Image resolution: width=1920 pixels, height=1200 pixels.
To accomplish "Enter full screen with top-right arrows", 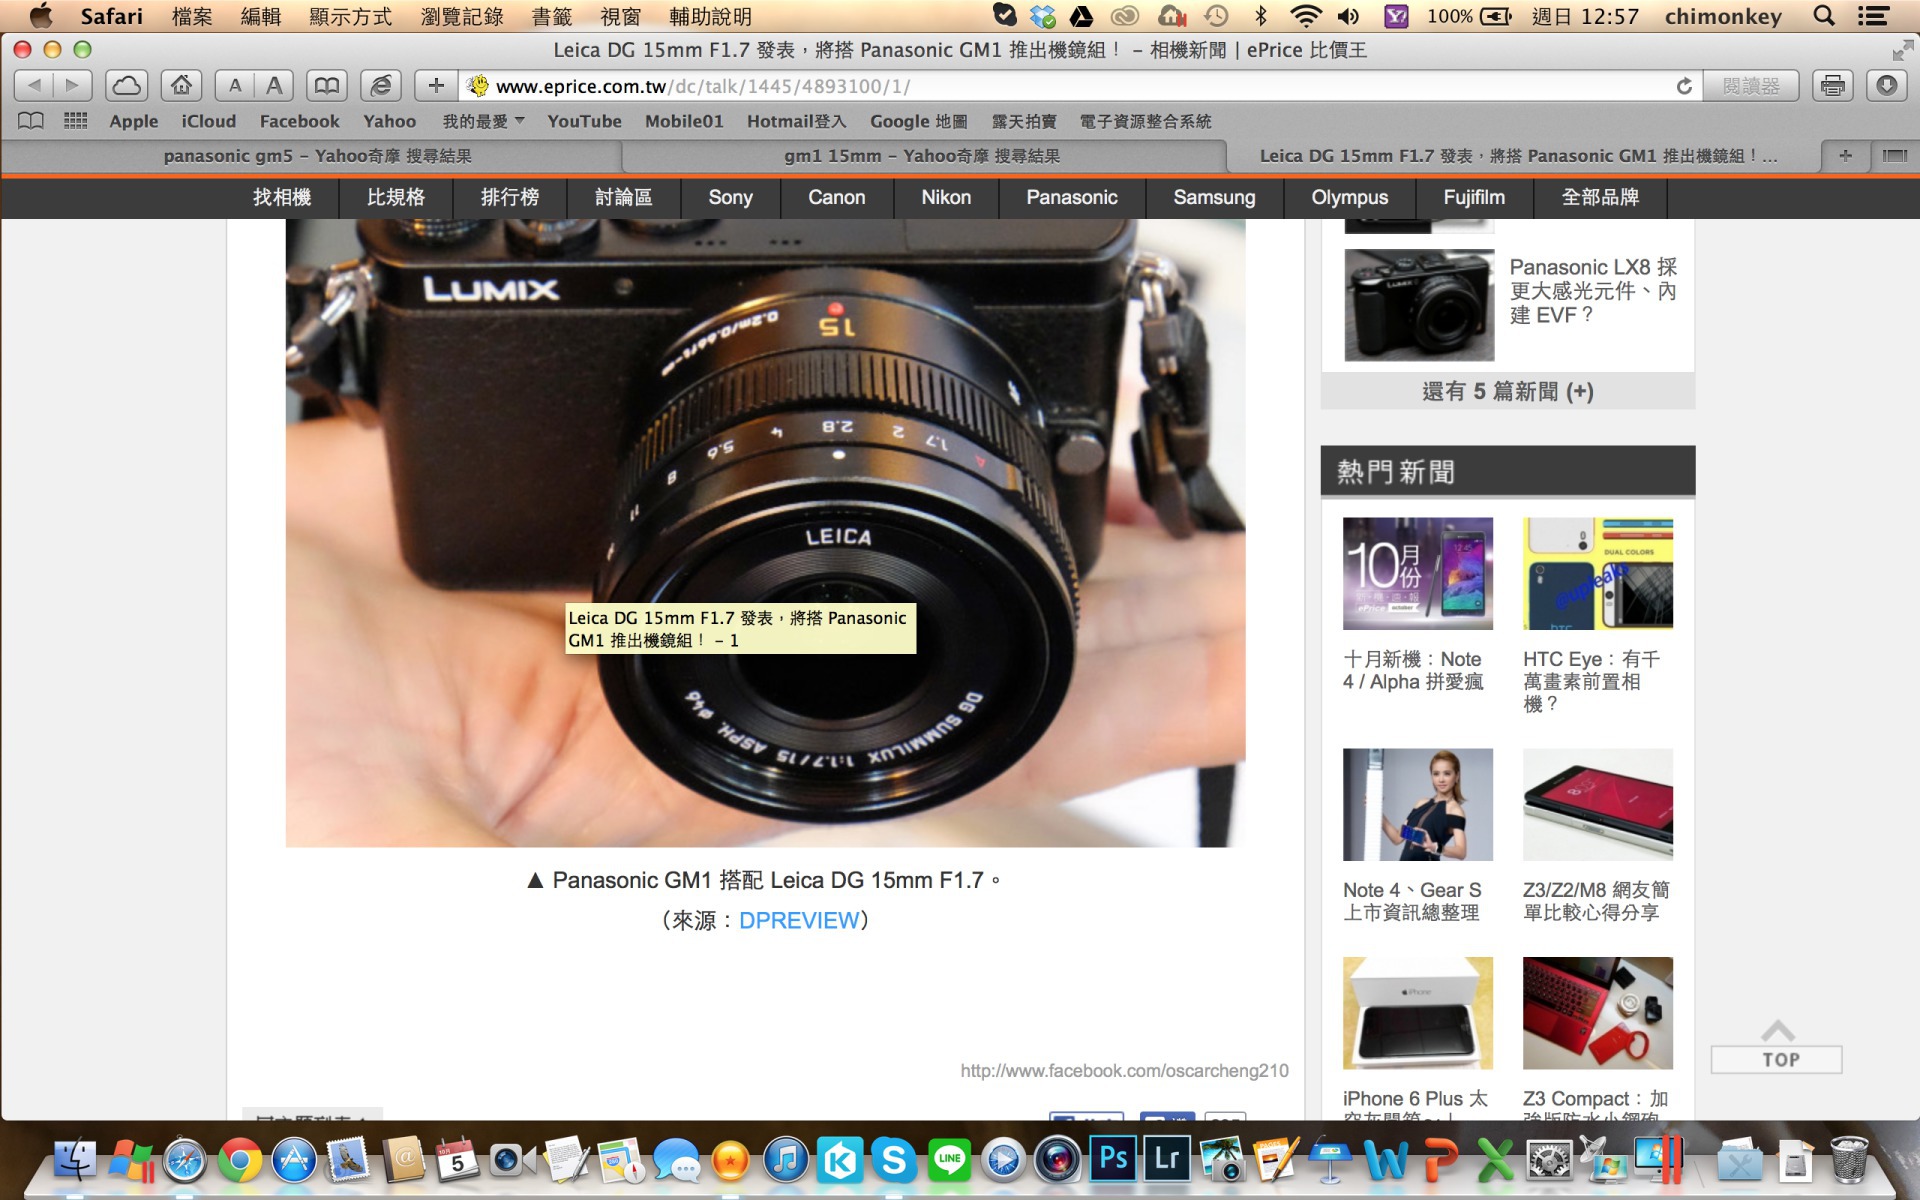I will [x=1902, y=50].
